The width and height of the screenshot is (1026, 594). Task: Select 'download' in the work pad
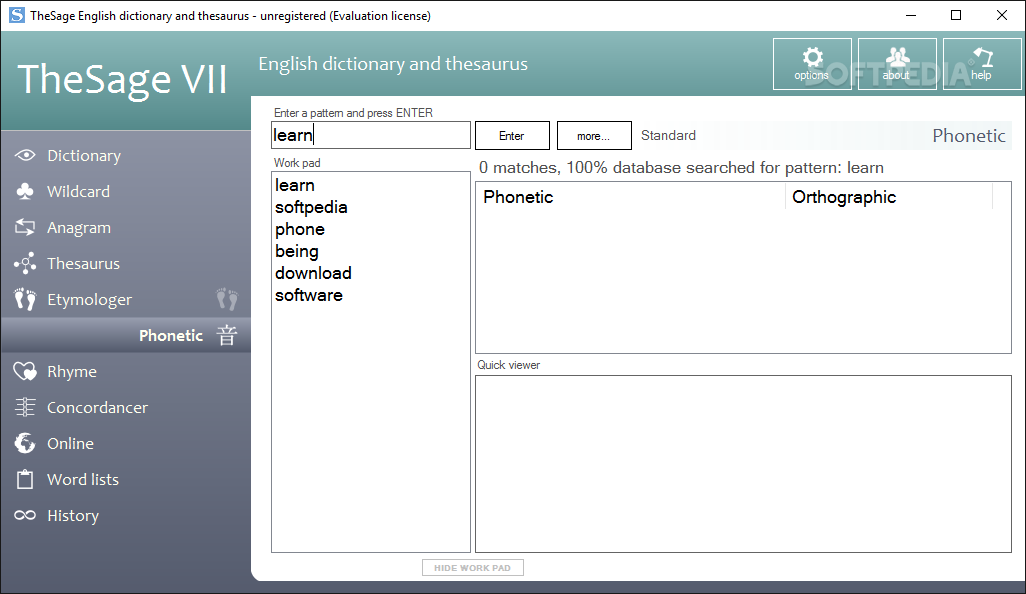tap(313, 273)
